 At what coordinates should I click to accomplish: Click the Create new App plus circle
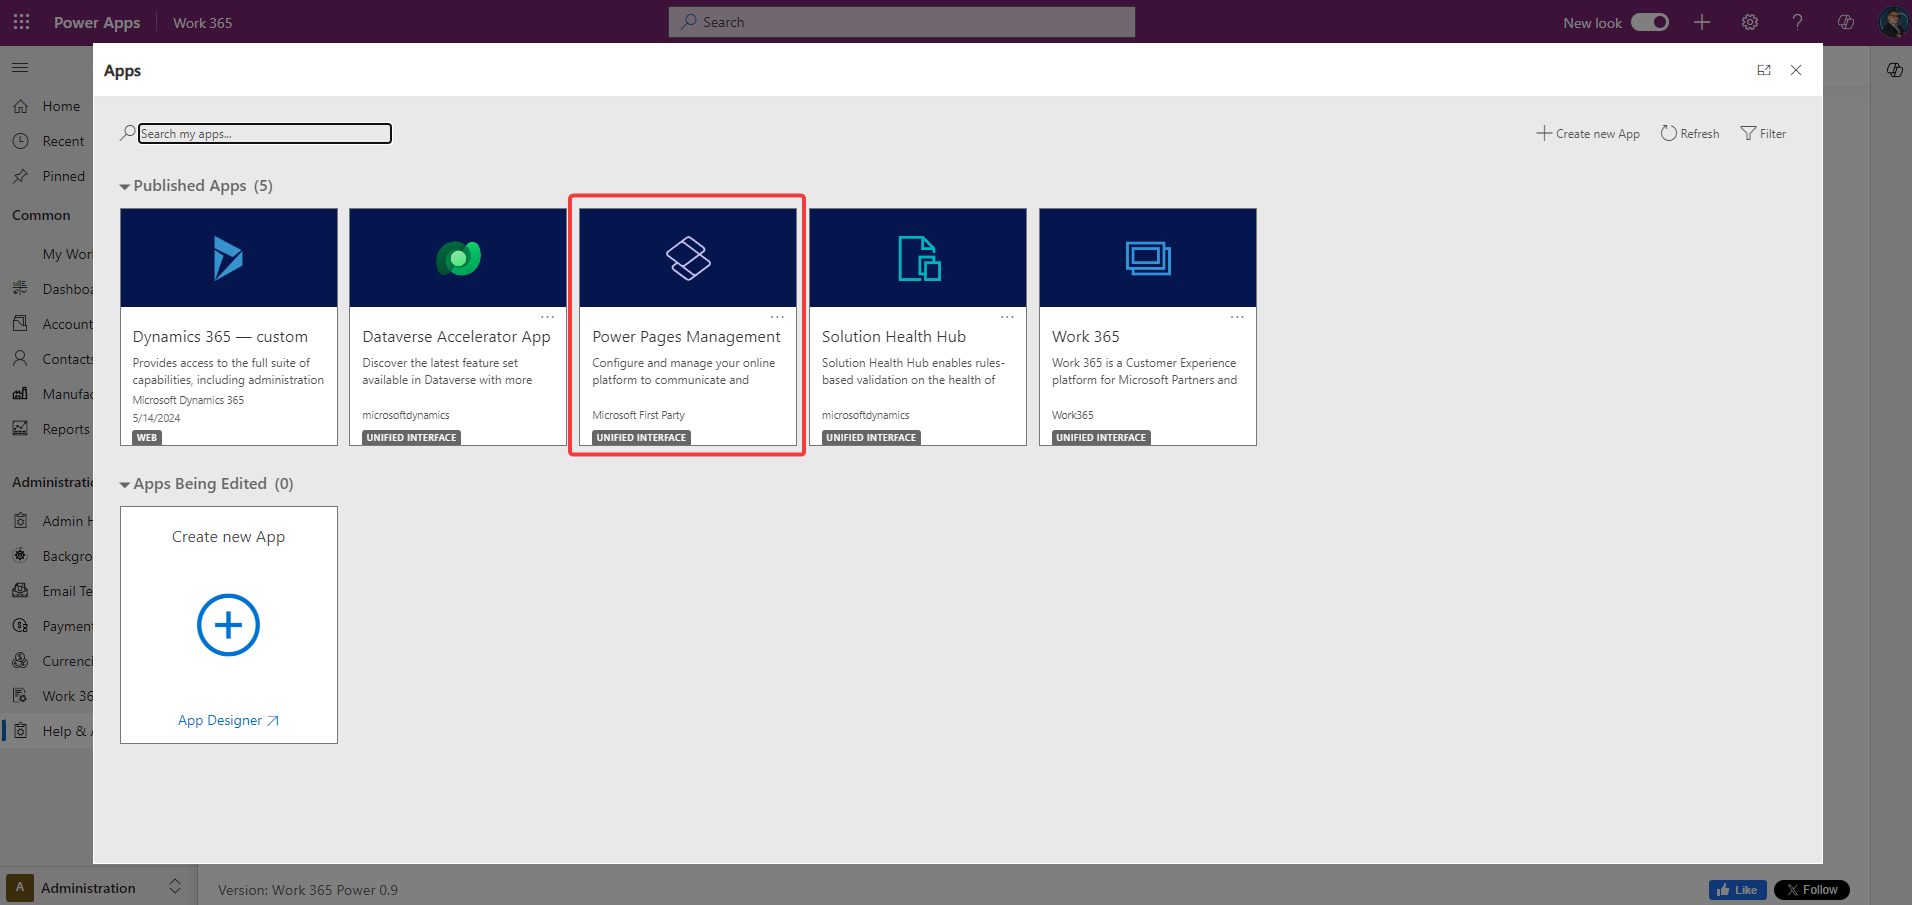(228, 625)
